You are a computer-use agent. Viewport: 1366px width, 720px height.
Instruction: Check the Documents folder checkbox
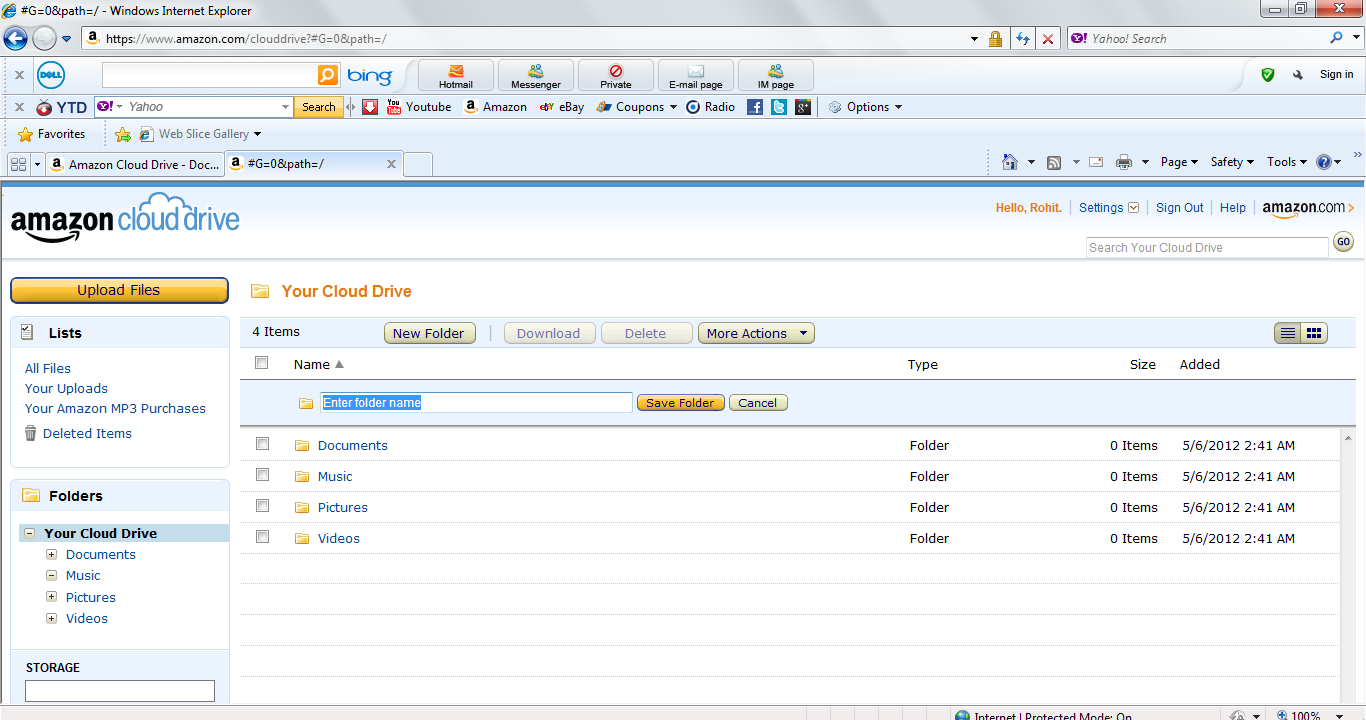coord(262,444)
